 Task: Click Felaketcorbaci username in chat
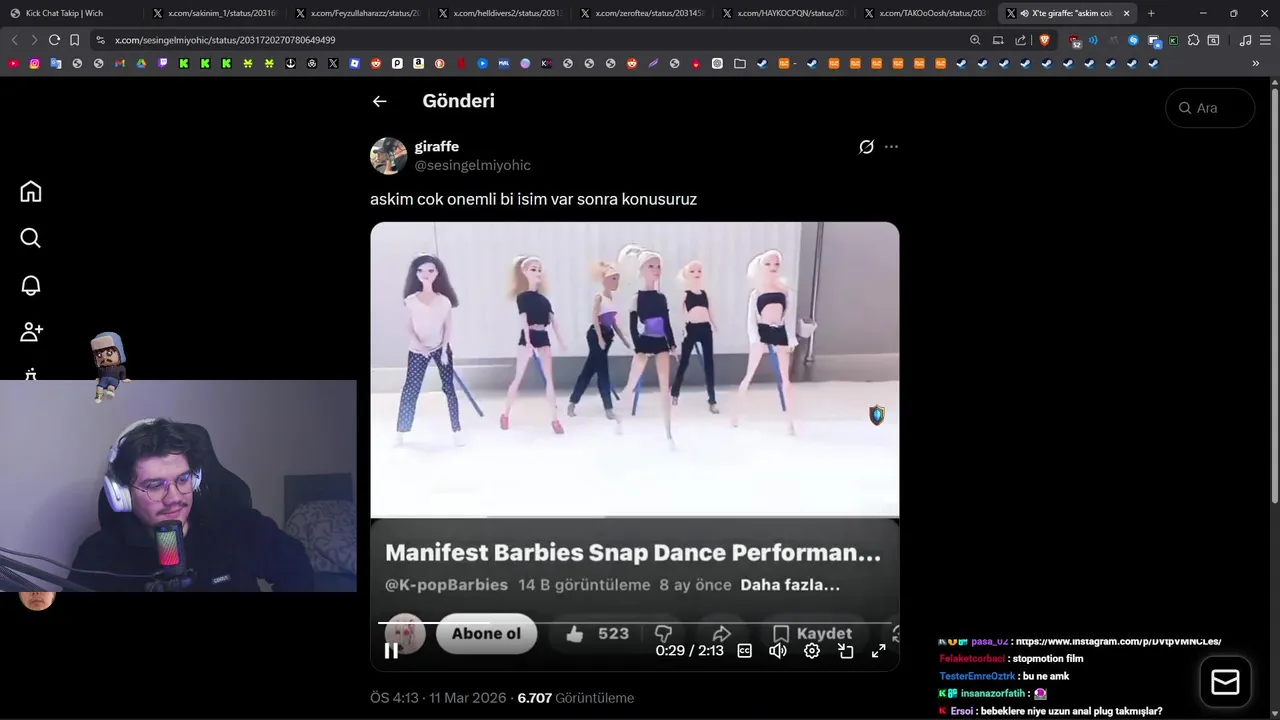pyautogui.click(x=972, y=659)
